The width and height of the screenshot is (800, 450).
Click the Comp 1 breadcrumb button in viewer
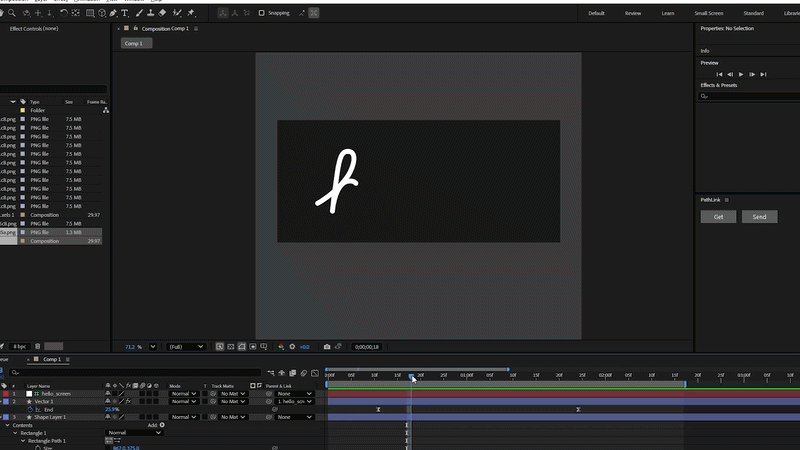tap(136, 43)
